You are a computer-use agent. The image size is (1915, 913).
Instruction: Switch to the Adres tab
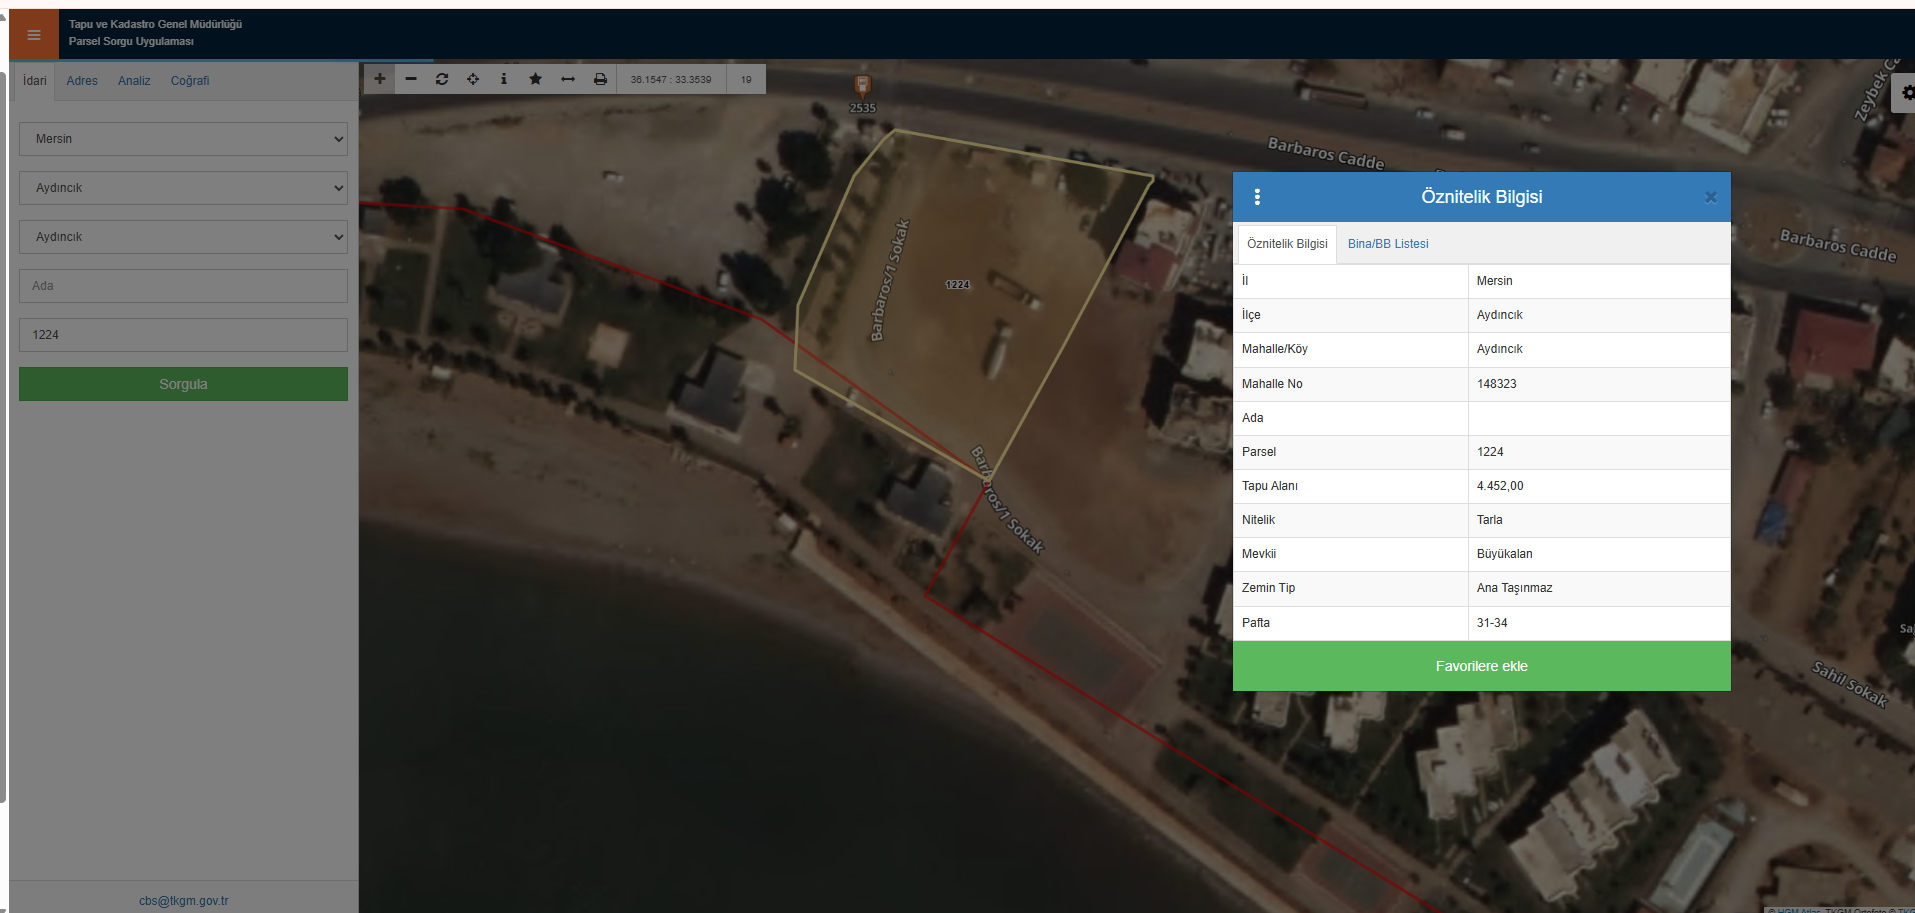pos(82,81)
